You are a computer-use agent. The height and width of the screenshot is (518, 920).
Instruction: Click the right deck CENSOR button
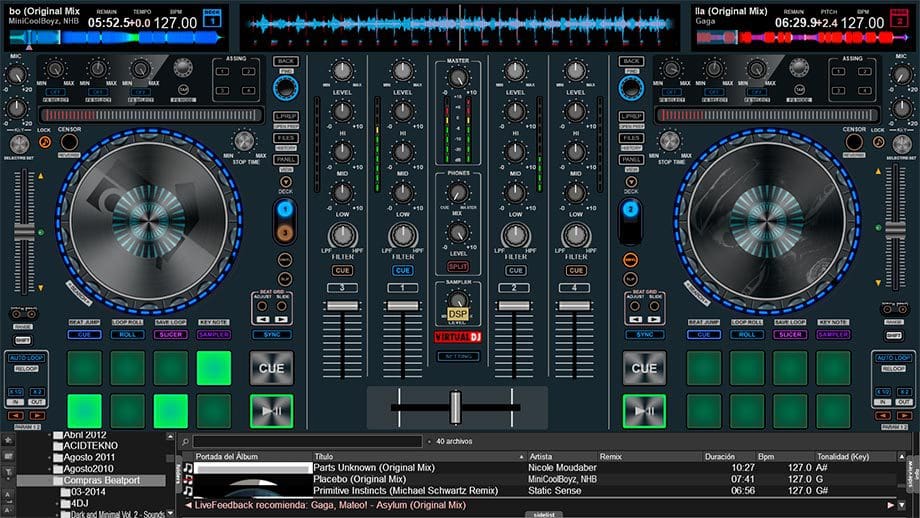tap(854, 141)
